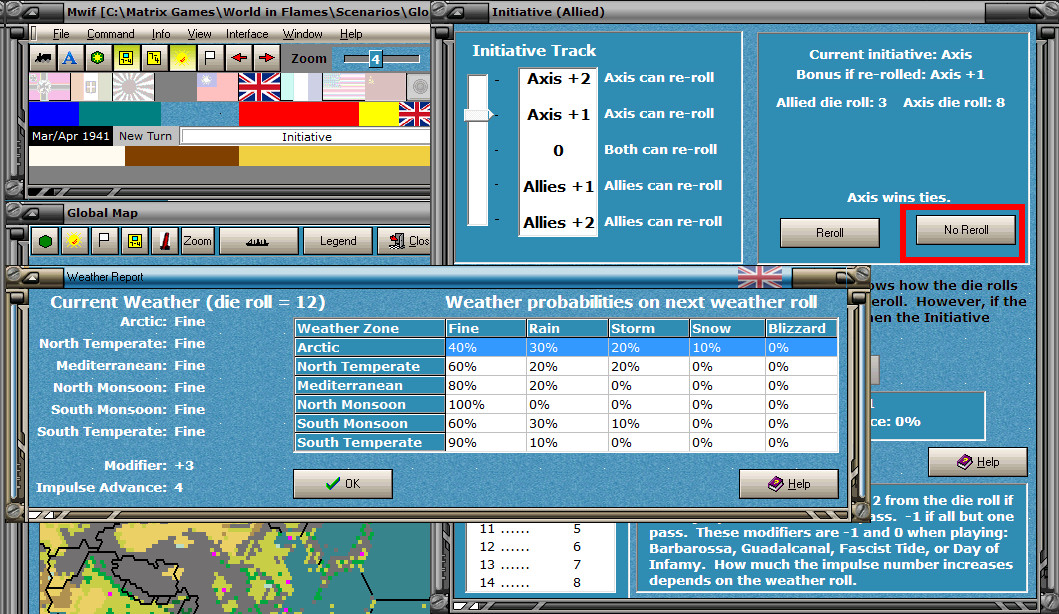The height and width of the screenshot is (614, 1059).
Task: Click the round button after the flags
Action: (x=419, y=87)
